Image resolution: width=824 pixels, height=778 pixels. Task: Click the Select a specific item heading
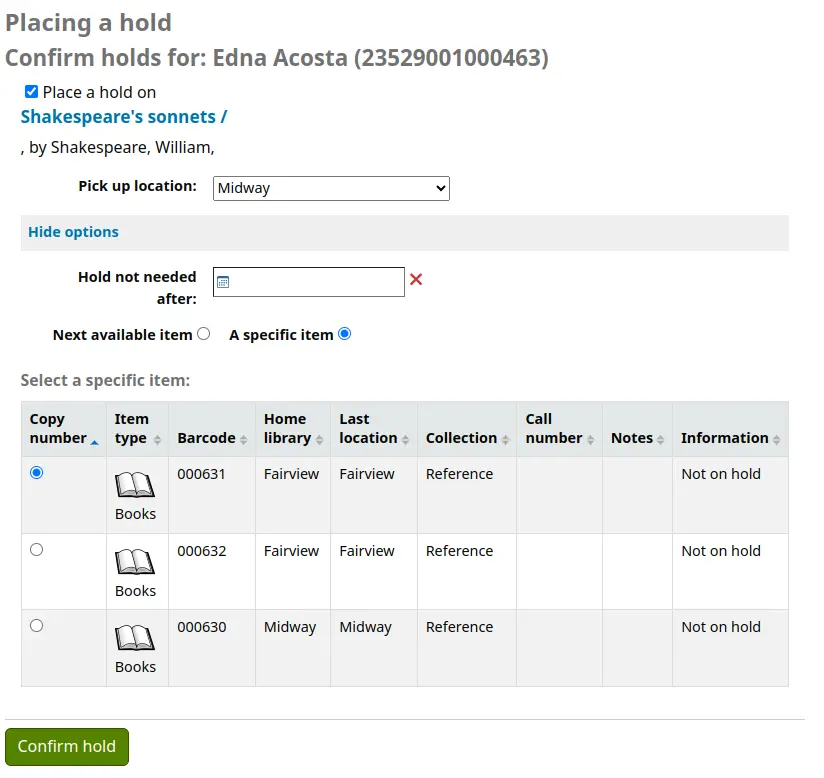(x=105, y=380)
